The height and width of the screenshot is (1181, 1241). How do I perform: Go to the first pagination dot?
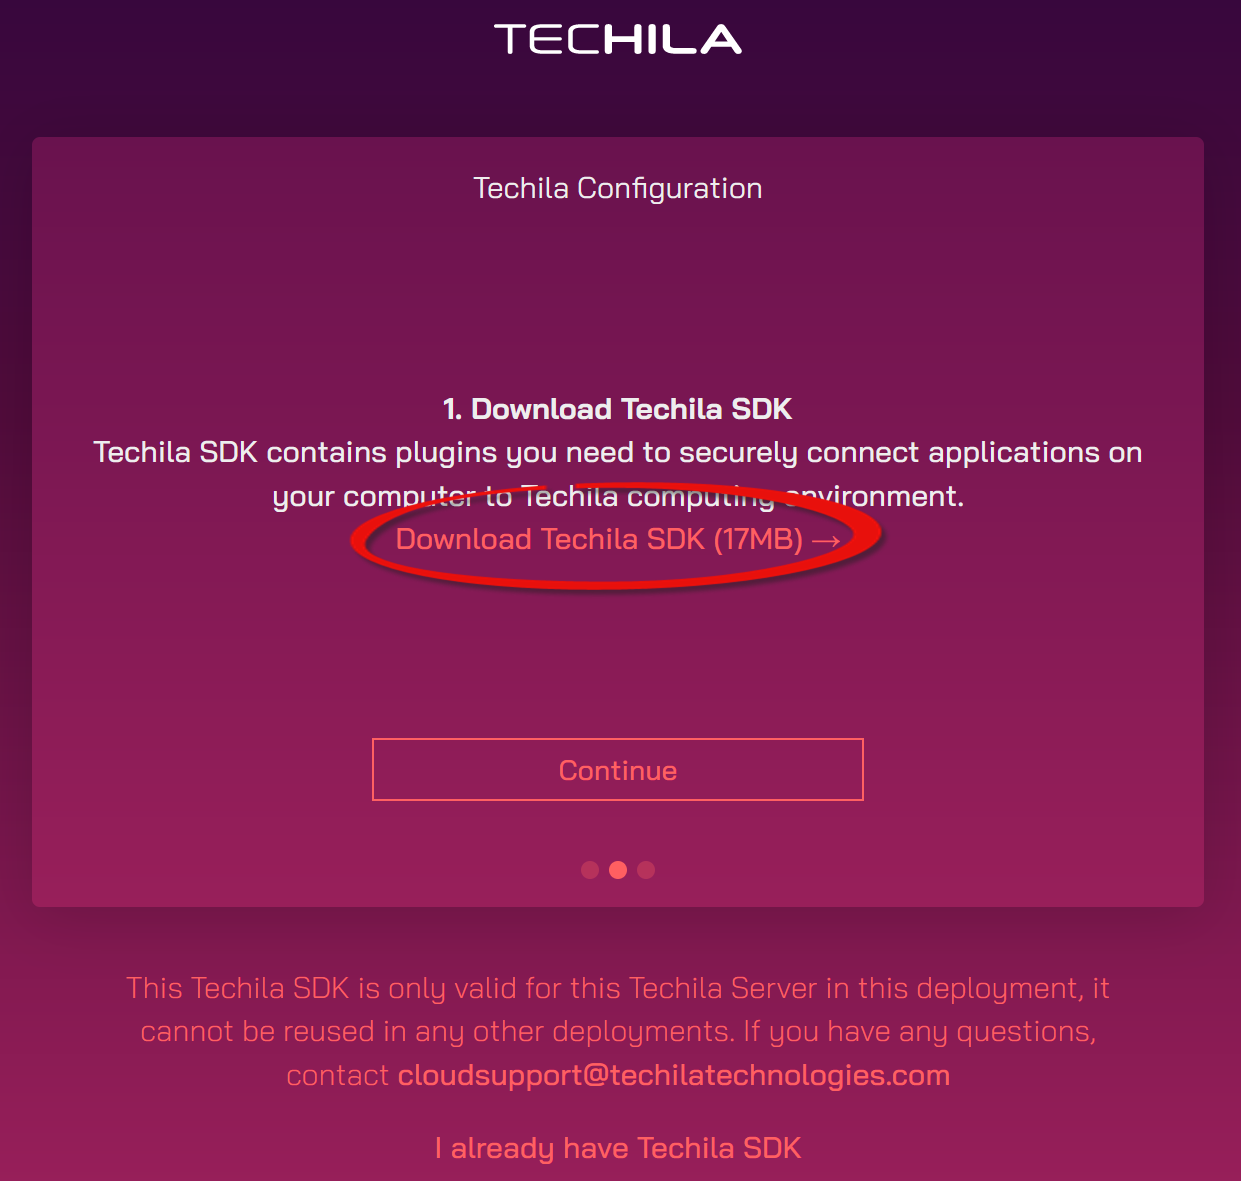click(x=590, y=870)
